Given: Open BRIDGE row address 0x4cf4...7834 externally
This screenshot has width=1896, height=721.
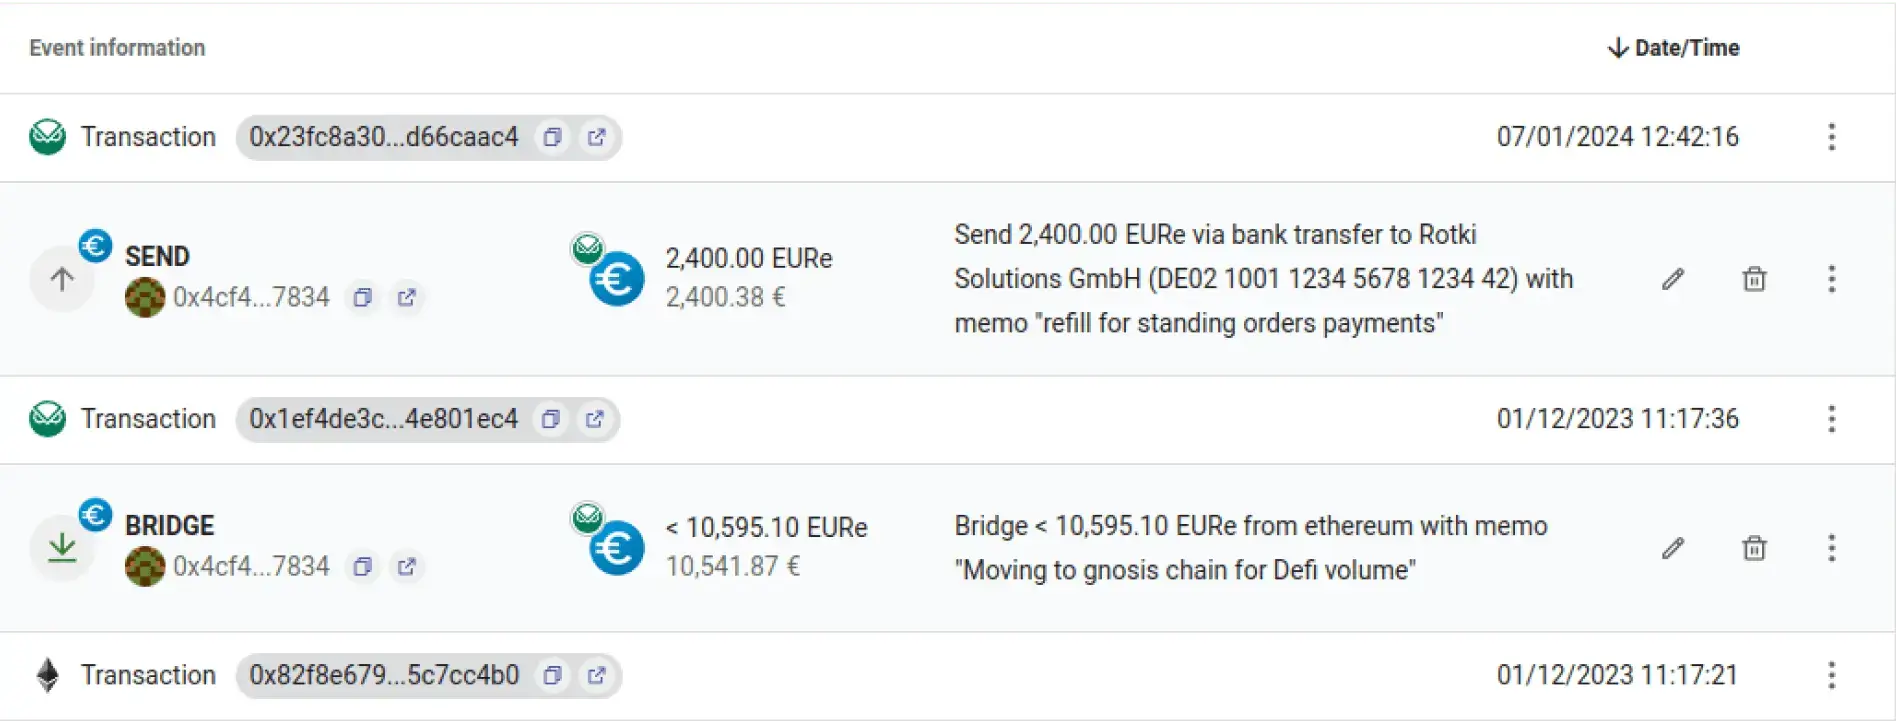Looking at the screenshot, I should [406, 566].
